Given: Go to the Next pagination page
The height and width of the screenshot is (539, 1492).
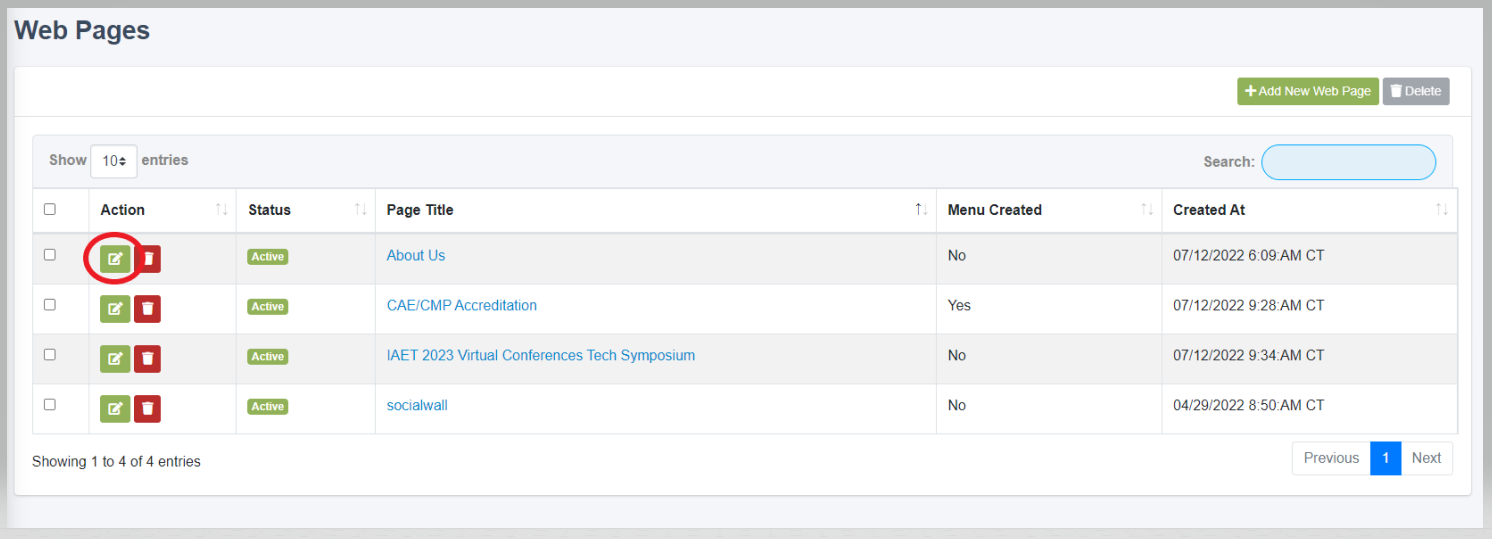Looking at the screenshot, I should point(1426,458).
